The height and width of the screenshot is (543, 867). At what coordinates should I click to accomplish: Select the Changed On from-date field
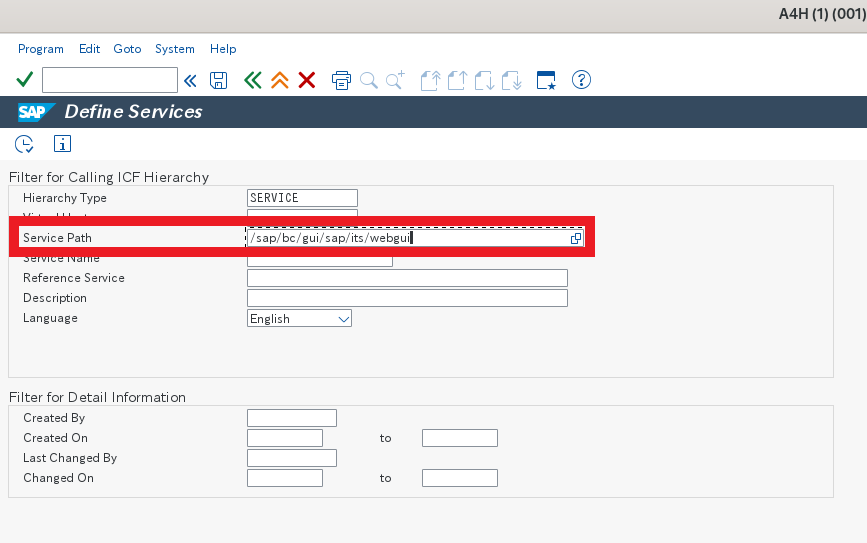coord(285,478)
